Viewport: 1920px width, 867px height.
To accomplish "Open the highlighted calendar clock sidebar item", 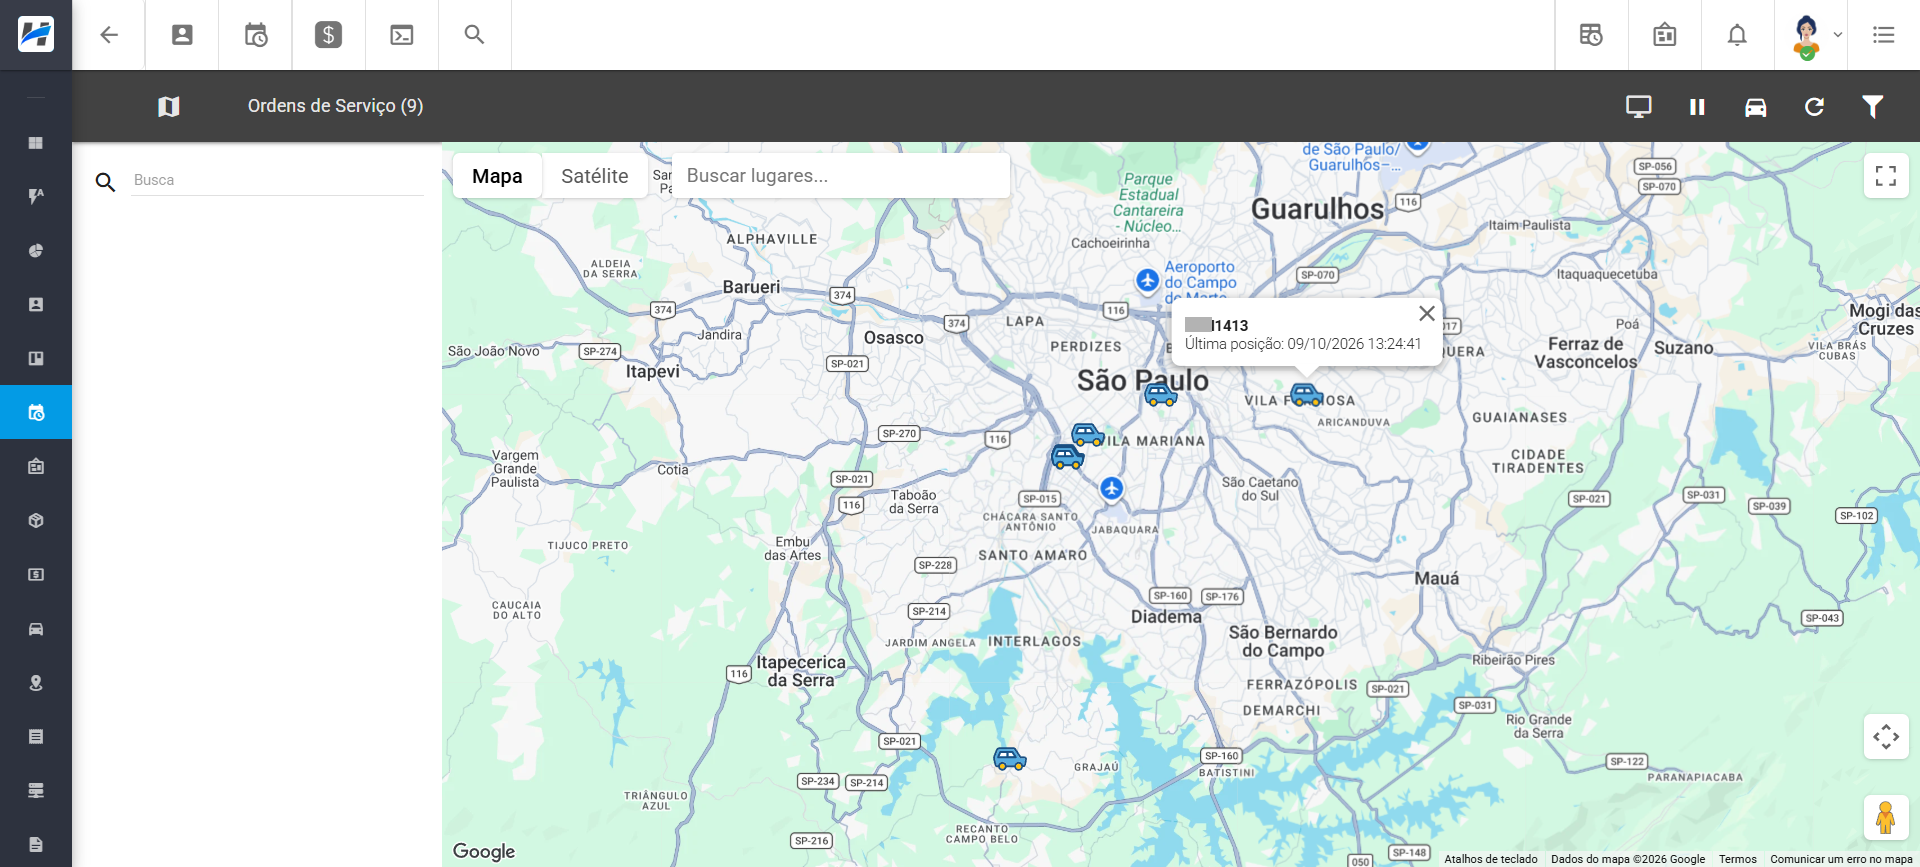I will (x=36, y=412).
